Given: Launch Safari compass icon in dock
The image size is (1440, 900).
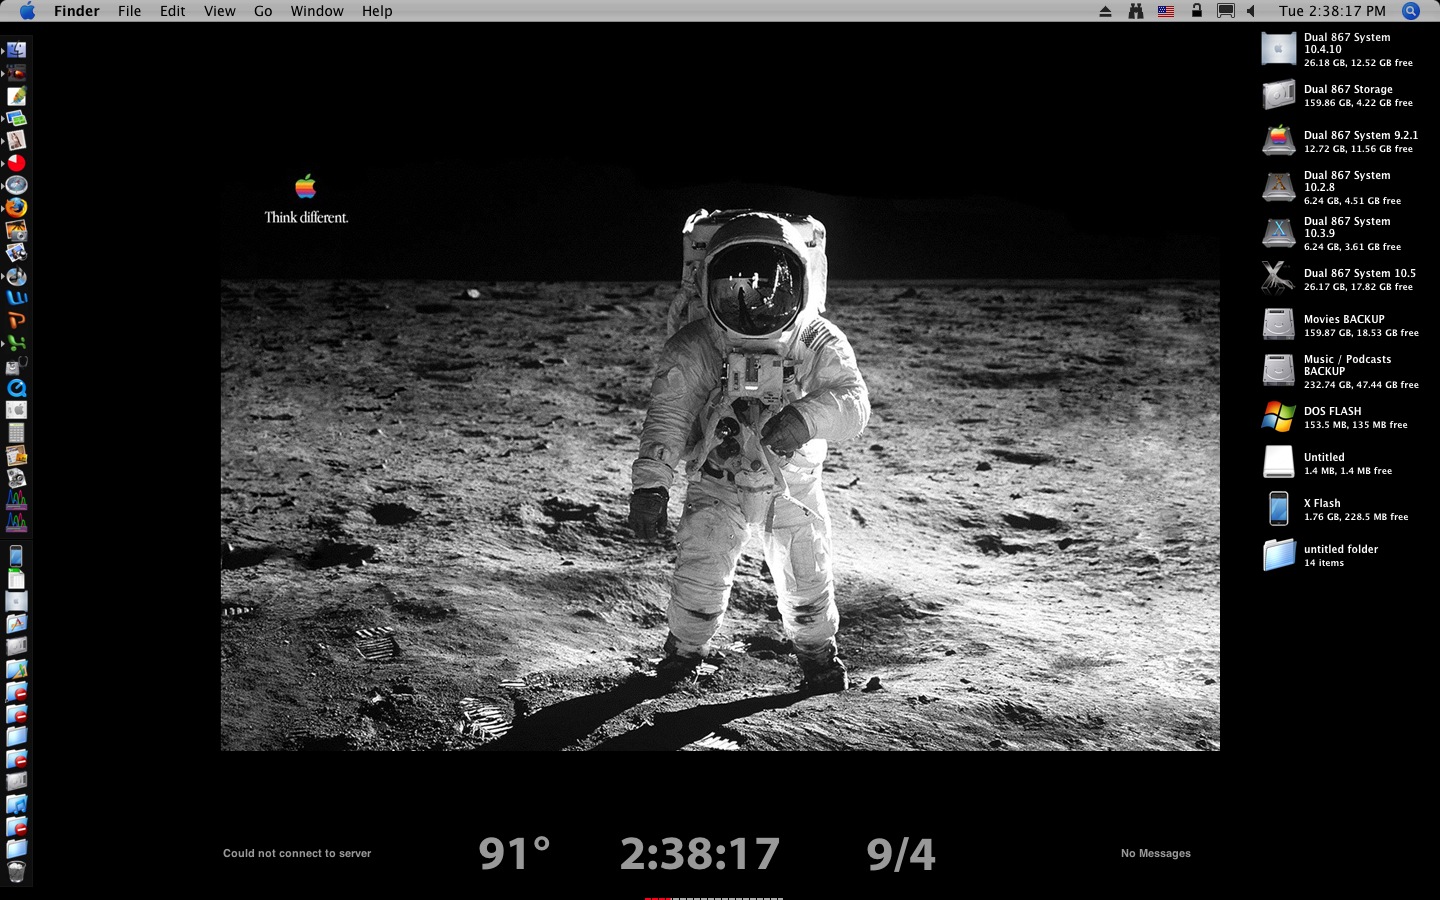Looking at the screenshot, I should pyautogui.click(x=16, y=185).
